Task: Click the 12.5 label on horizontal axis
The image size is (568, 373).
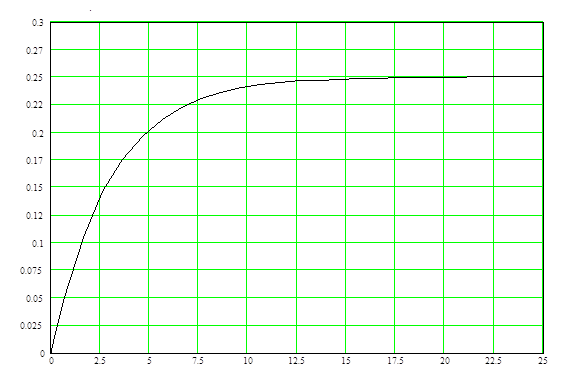Action: pyautogui.click(x=297, y=361)
